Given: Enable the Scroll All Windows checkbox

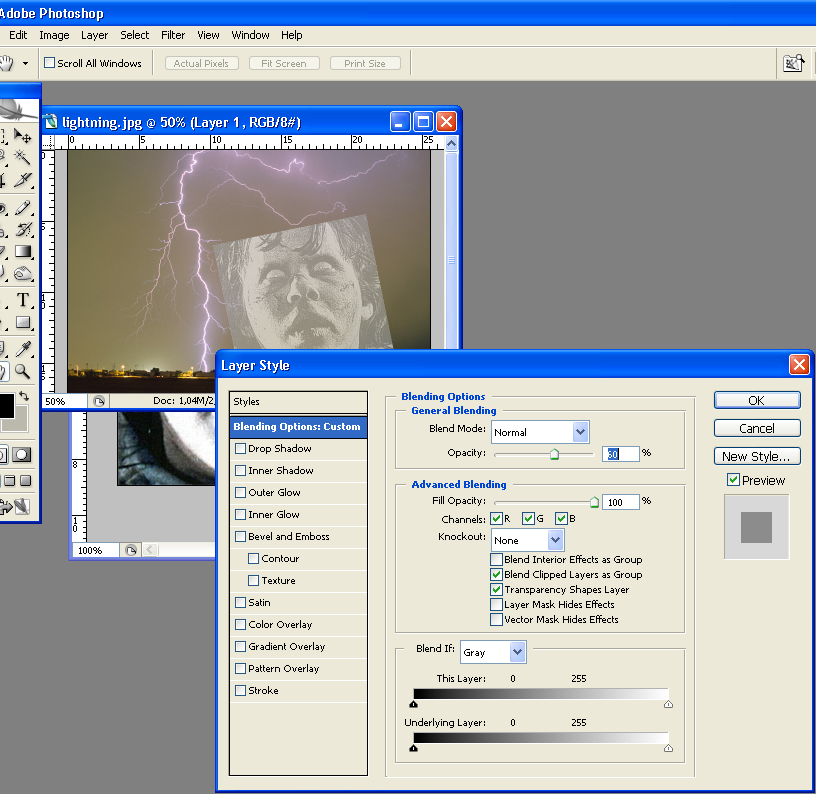Looking at the screenshot, I should pyautogui.click(x=49, y=63).
